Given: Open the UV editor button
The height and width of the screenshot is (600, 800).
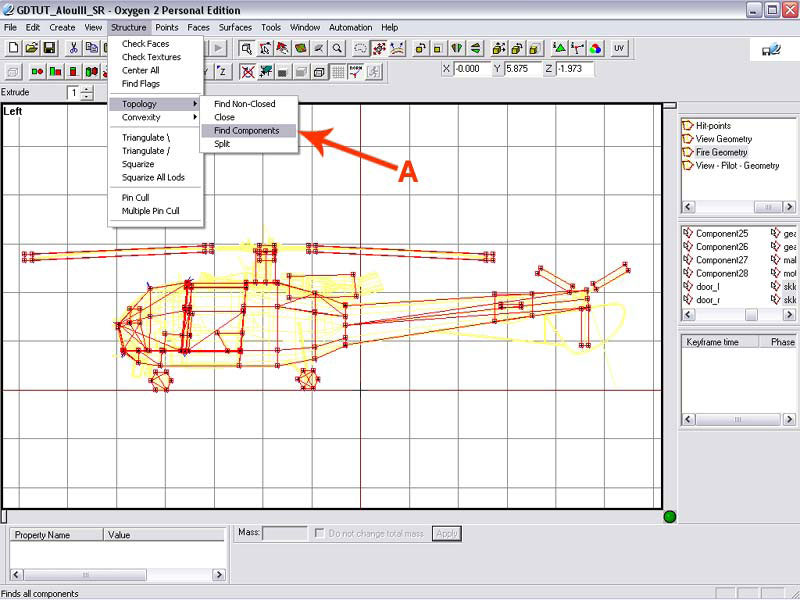Looking at the screenshot, I should (620, 48).
